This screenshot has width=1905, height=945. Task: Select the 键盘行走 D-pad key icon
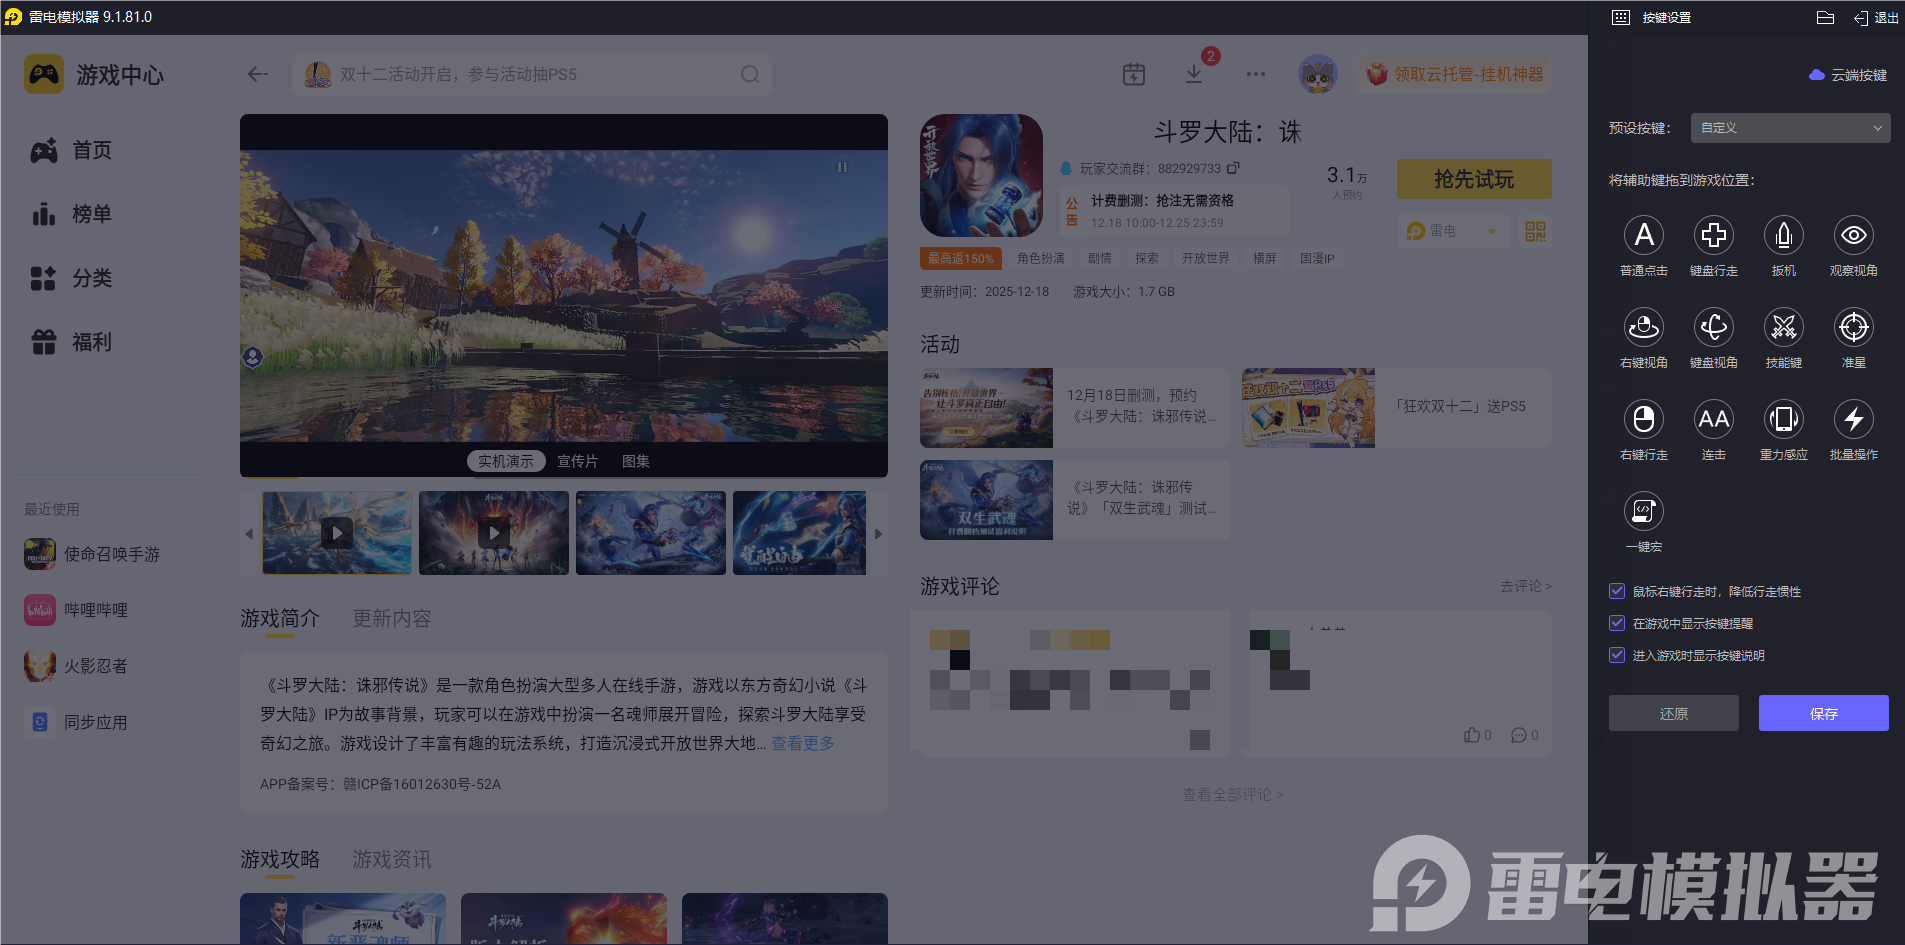tap(1713, 235)
